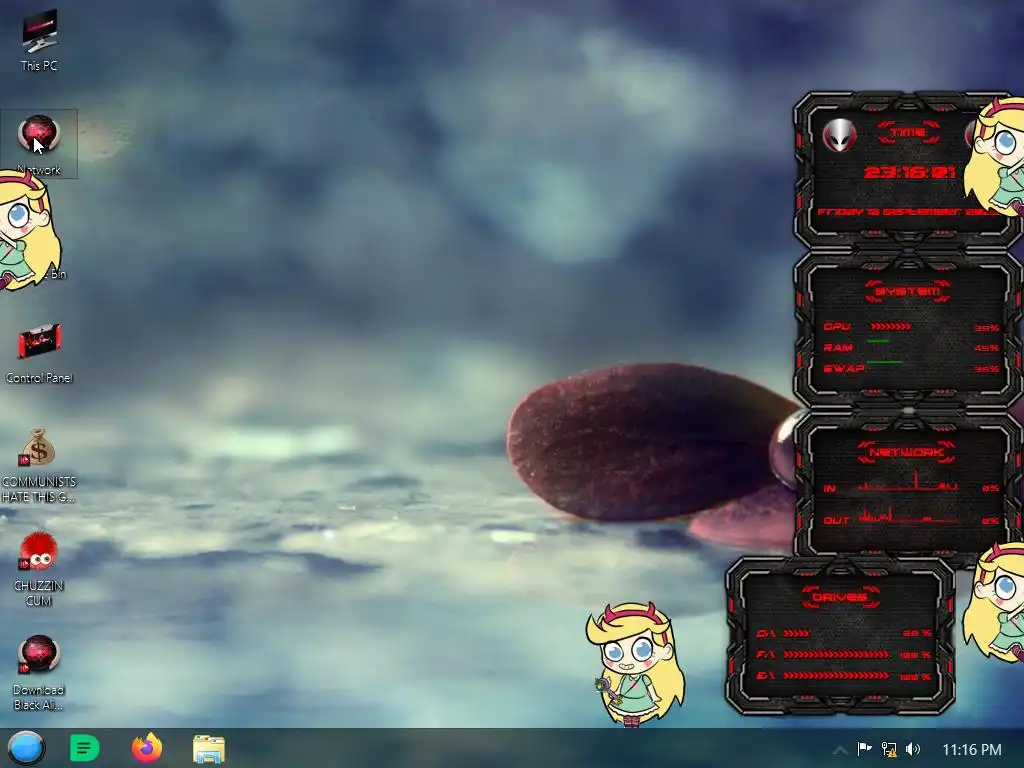This screenshot has width=1024, height=768.
Task: Click the blue orb Start button
Action: (x=26, y=748)
